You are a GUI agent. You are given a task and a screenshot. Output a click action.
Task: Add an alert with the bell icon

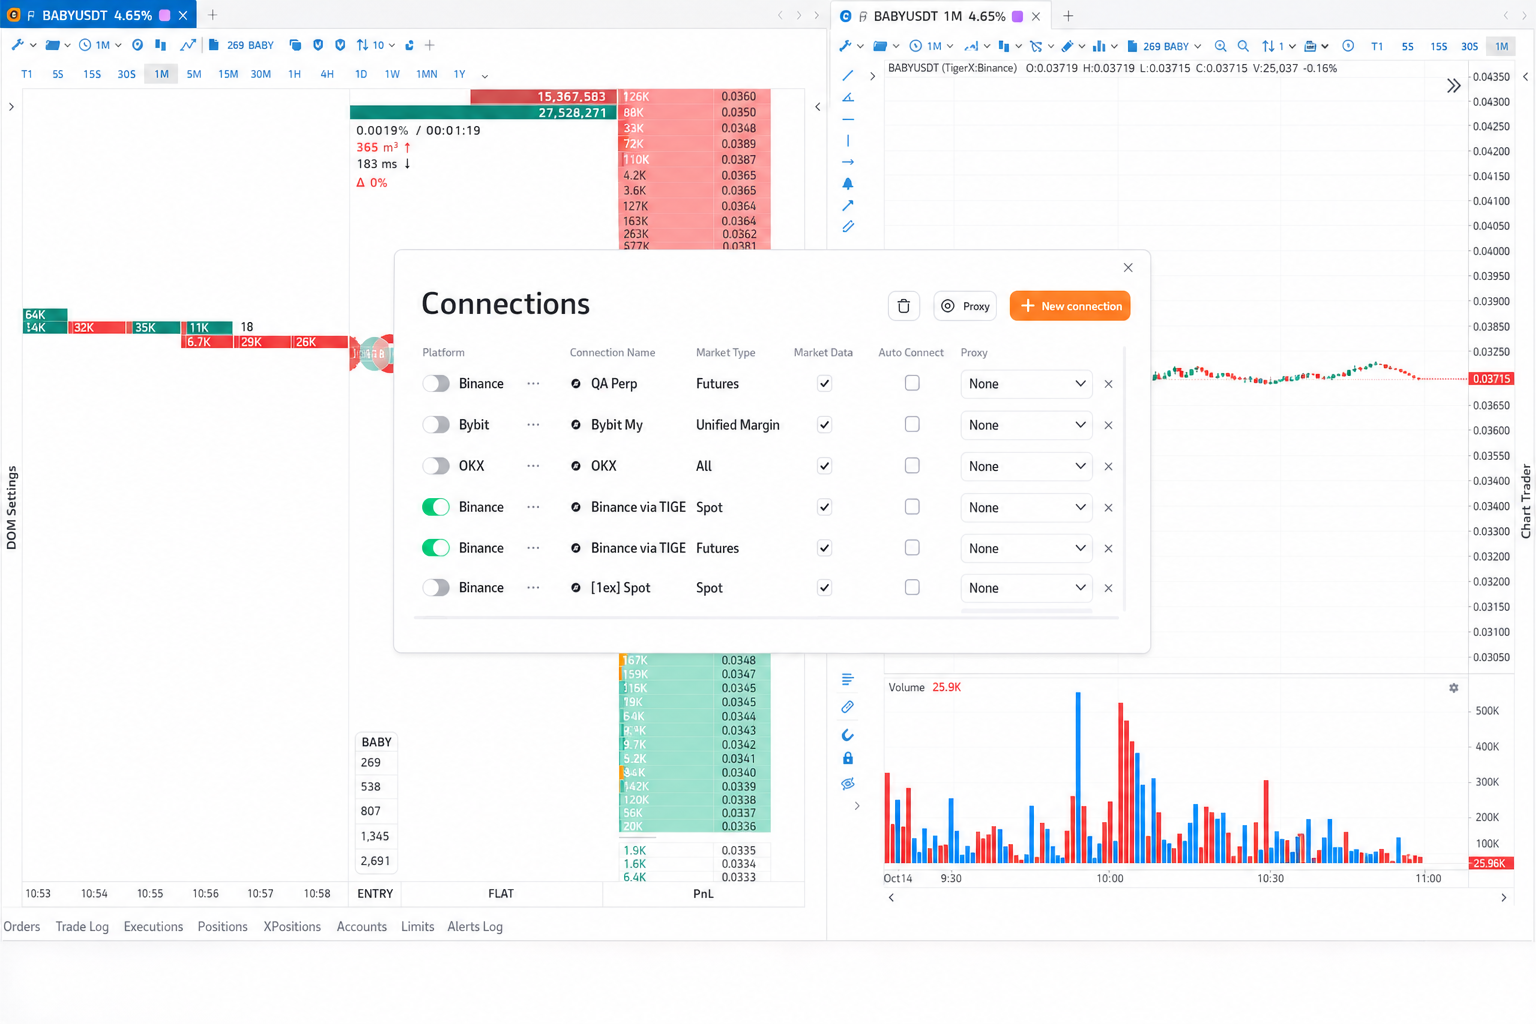pos(848,184)
